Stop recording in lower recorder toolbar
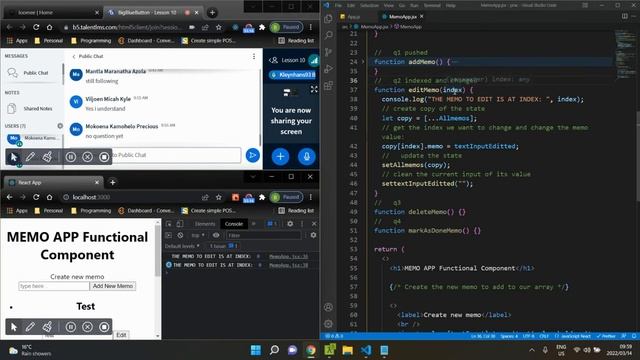 [x=104, y=327]
